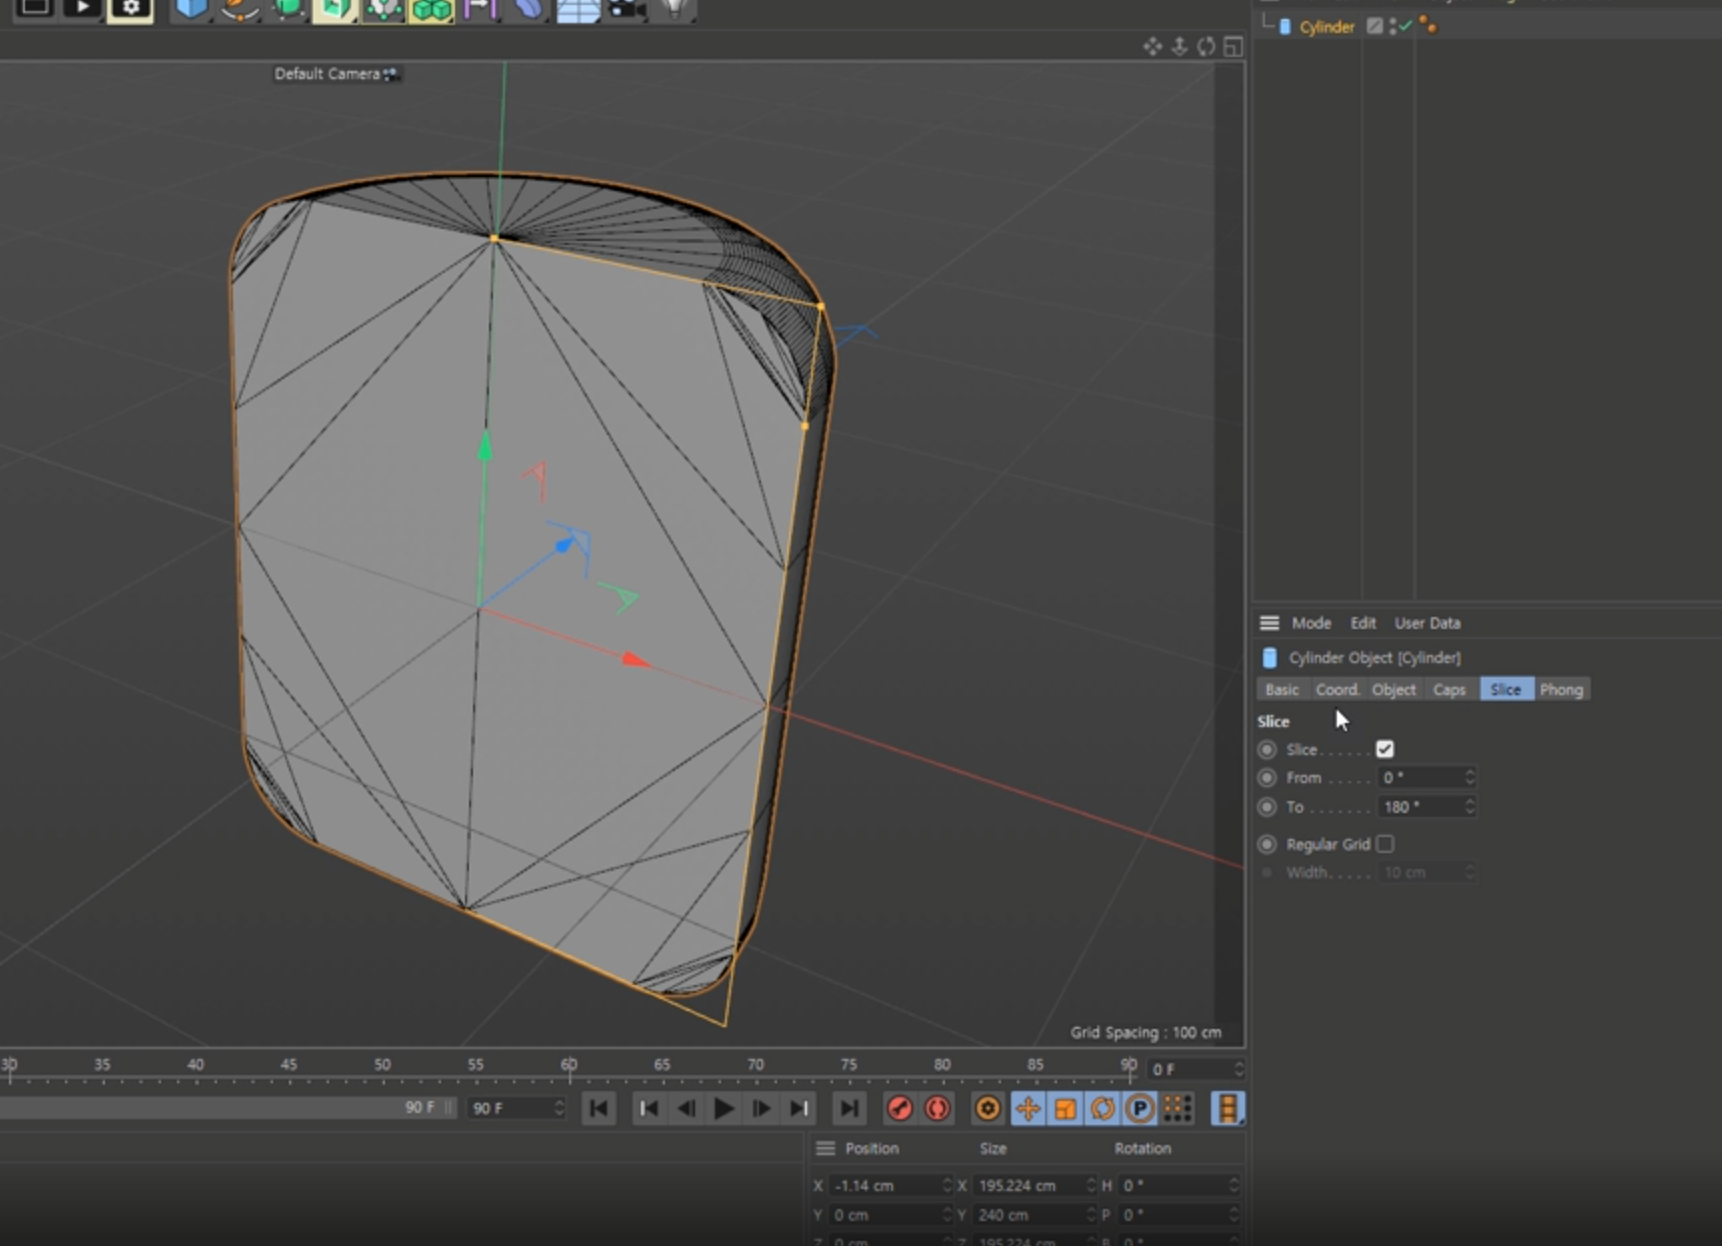Open the User Data menu
This screenshot has width=1722, height=1246.
(x=1427, y=623)
